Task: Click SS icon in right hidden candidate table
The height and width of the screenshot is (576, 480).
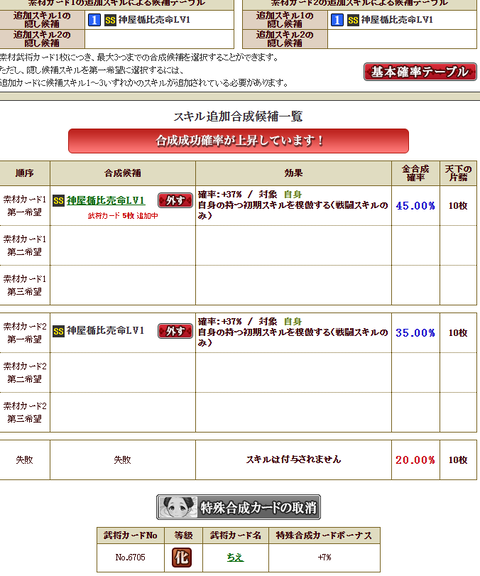Action: click(353, 20)
